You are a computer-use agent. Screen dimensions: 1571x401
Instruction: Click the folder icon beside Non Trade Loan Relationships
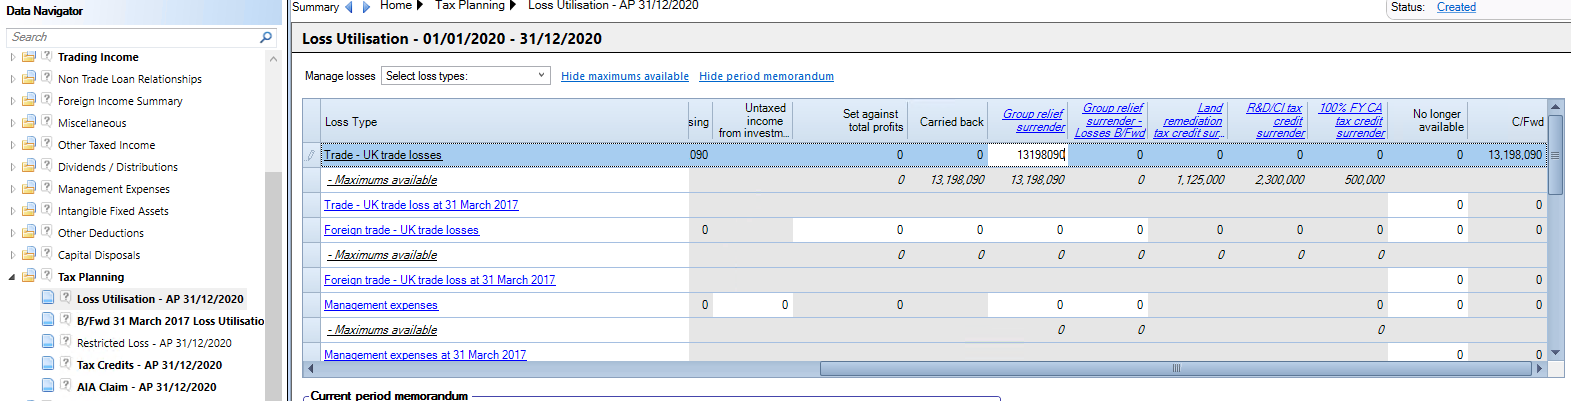click(x=29, y=78)
